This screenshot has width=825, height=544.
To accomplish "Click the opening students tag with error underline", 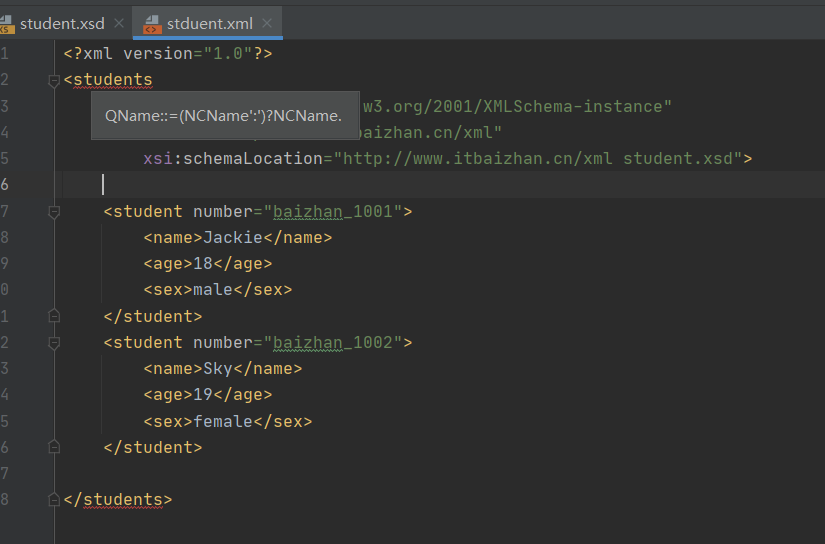I will point(108,80).
